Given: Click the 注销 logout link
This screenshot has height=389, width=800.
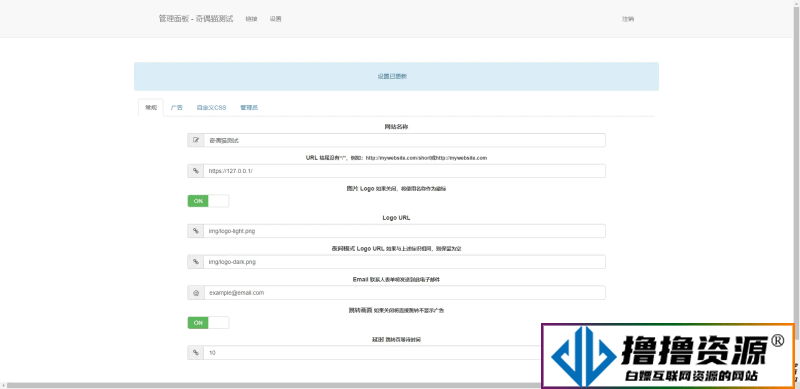Looking at the screenshot, I should [x=628, y=19].
